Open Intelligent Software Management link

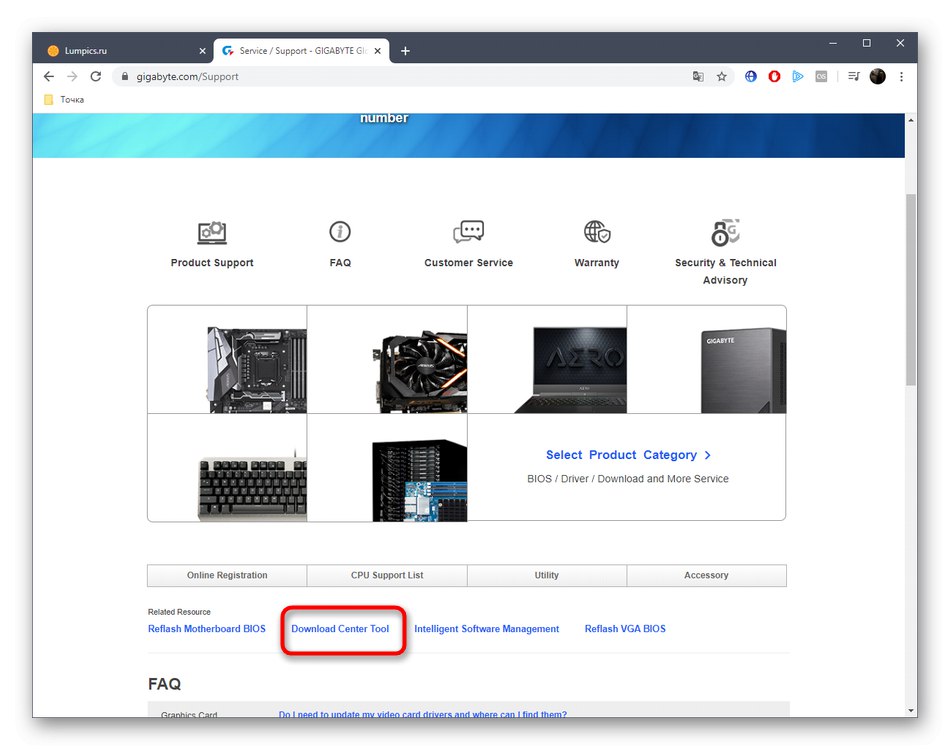pos(487,629)
